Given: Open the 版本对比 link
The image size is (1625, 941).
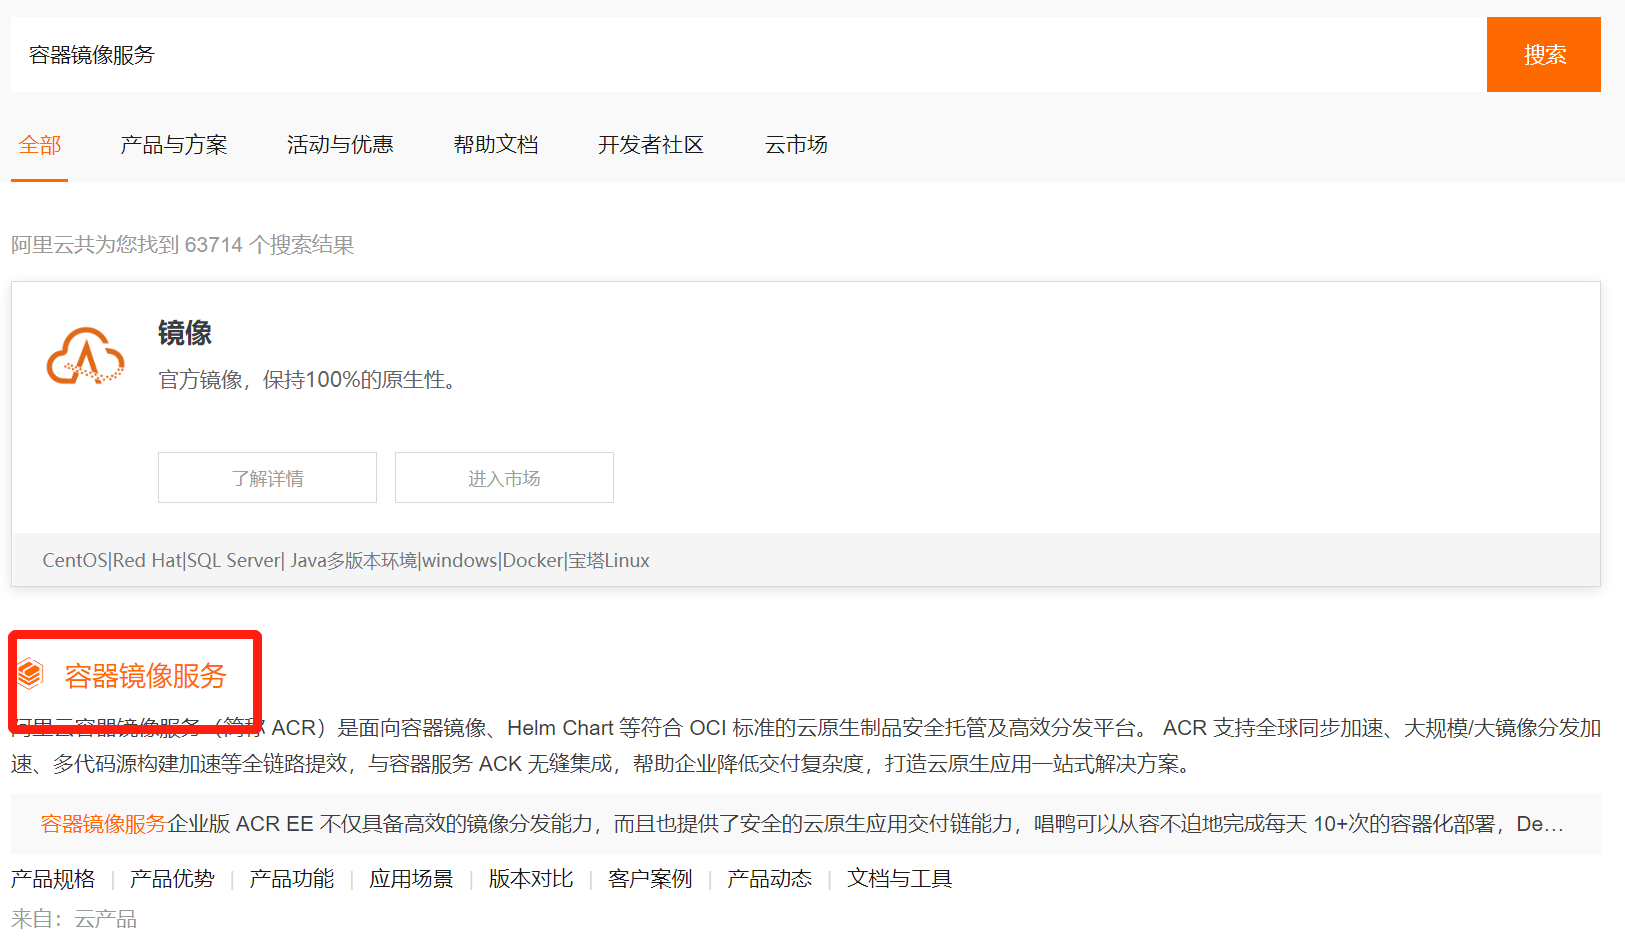Looking at the screenshot, I should click(531, 879).
